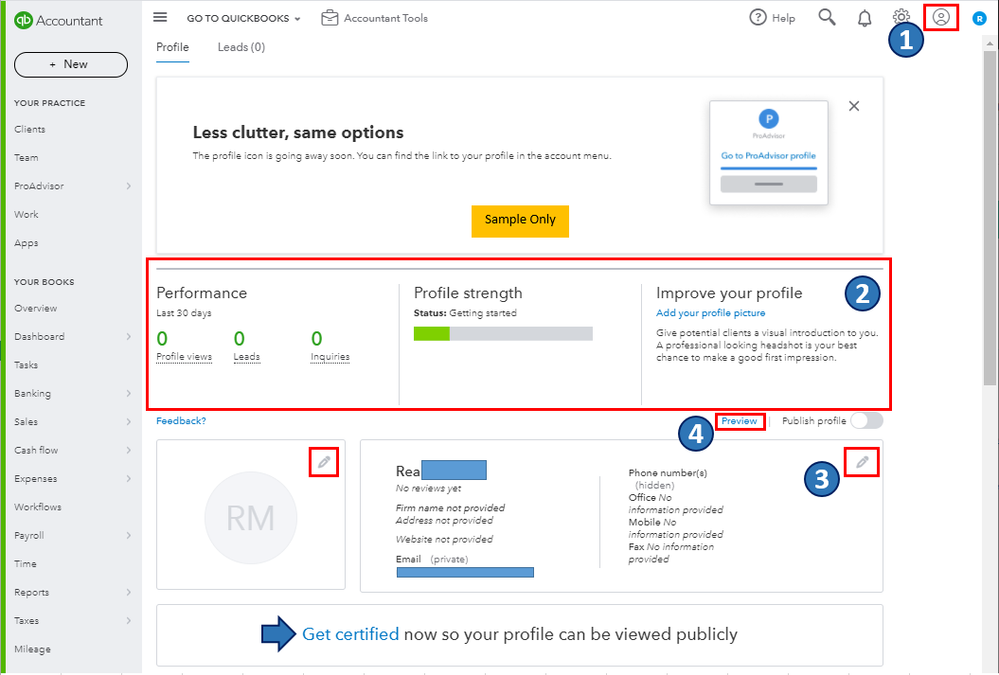The width and height of the screenshot is (999, 675).
Task: Open settings gear icon
Action: tap(901, 16)
